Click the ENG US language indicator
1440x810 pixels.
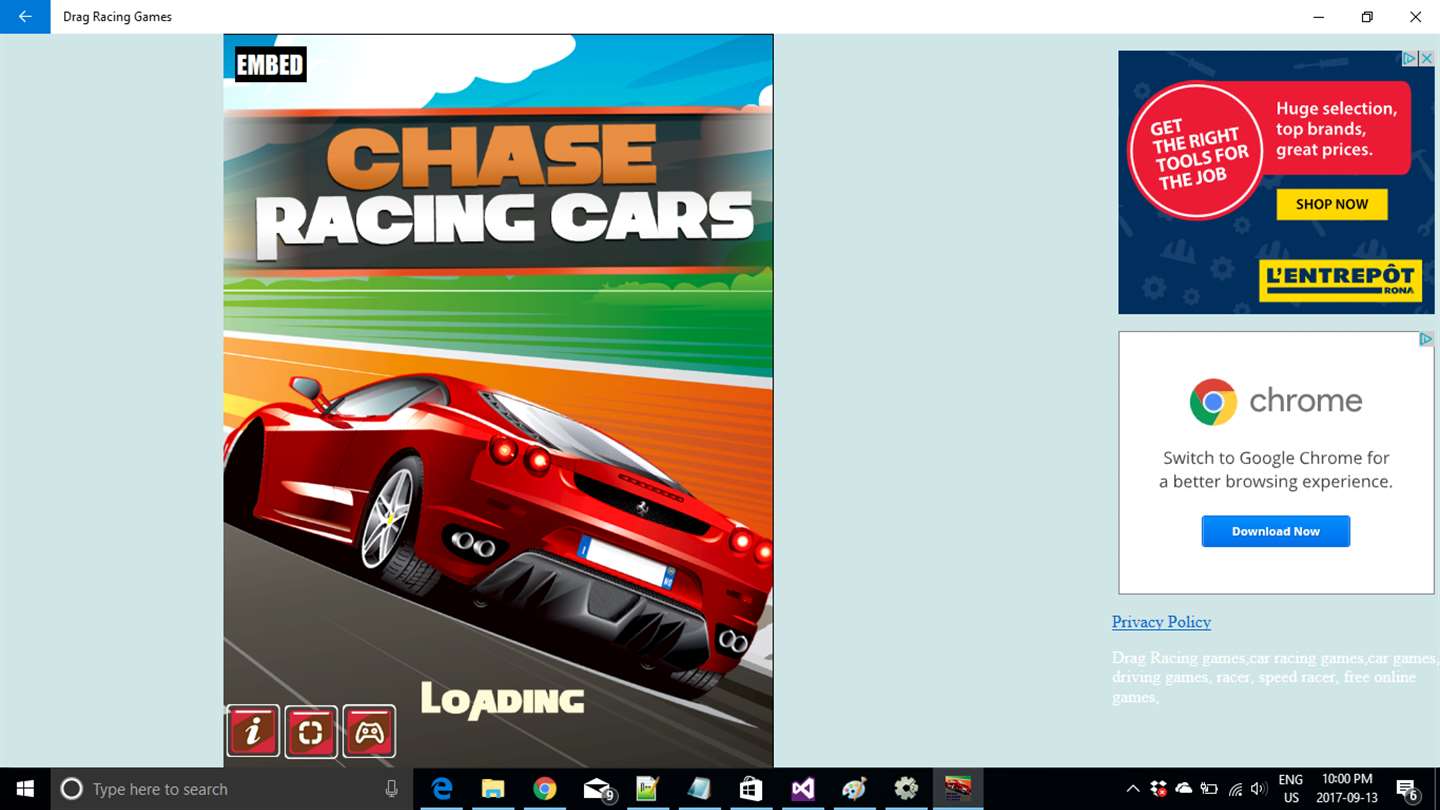[1291, 789]
